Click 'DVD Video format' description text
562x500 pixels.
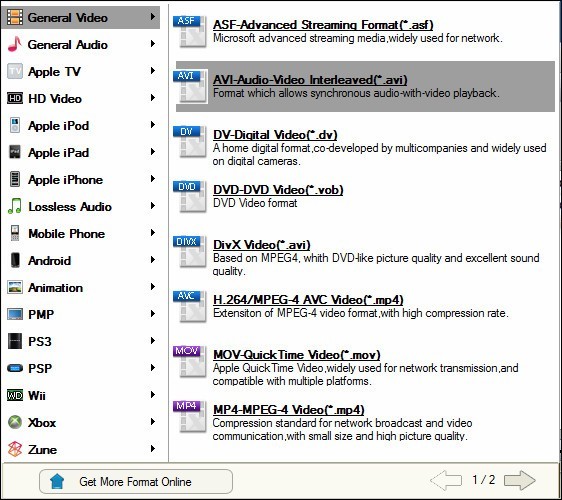pyautogui.click(x=255, y=203)
